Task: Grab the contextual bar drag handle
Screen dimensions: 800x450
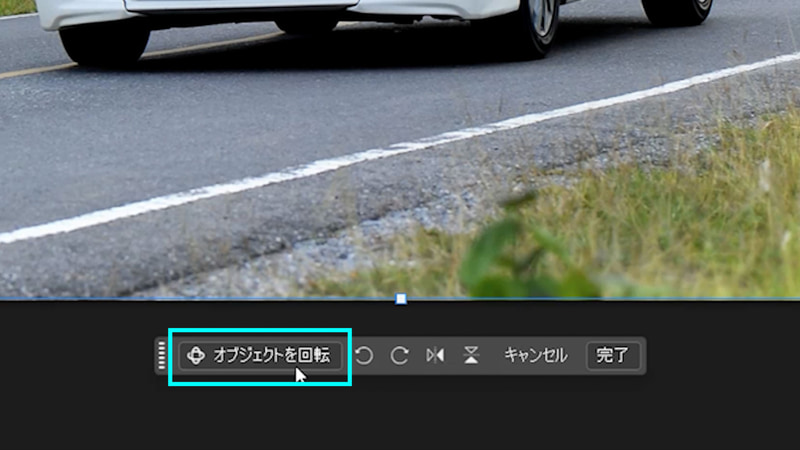Action: tap(162, 355)
